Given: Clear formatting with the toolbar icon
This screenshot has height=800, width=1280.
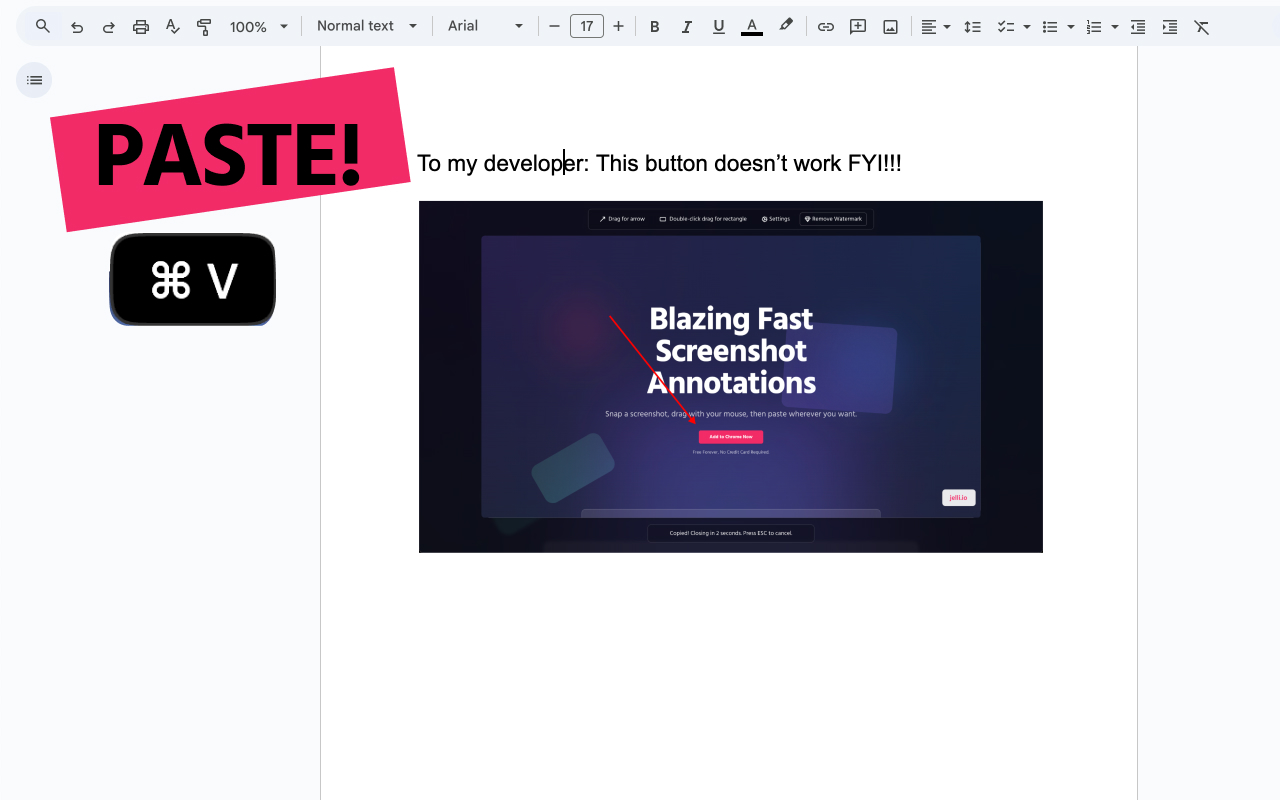Looking at the screenshot, I should 1202,27.
